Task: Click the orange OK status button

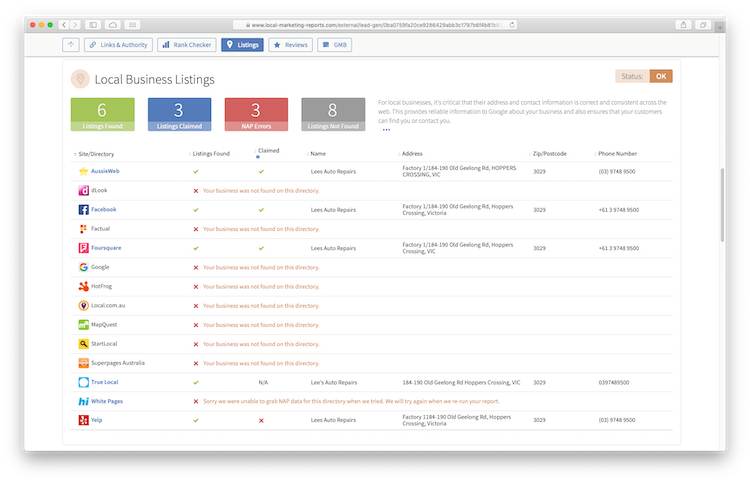Action: pos(661,76)
